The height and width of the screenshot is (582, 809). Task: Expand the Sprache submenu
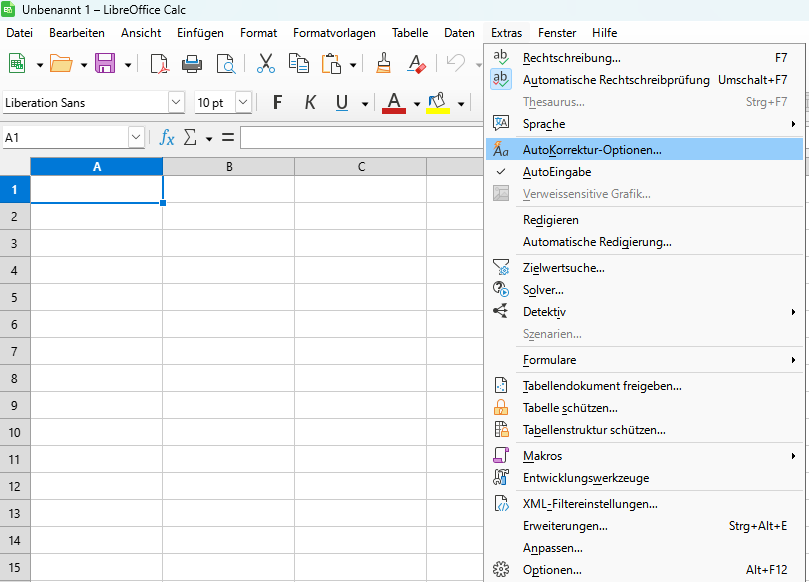[x=544, y=124]
